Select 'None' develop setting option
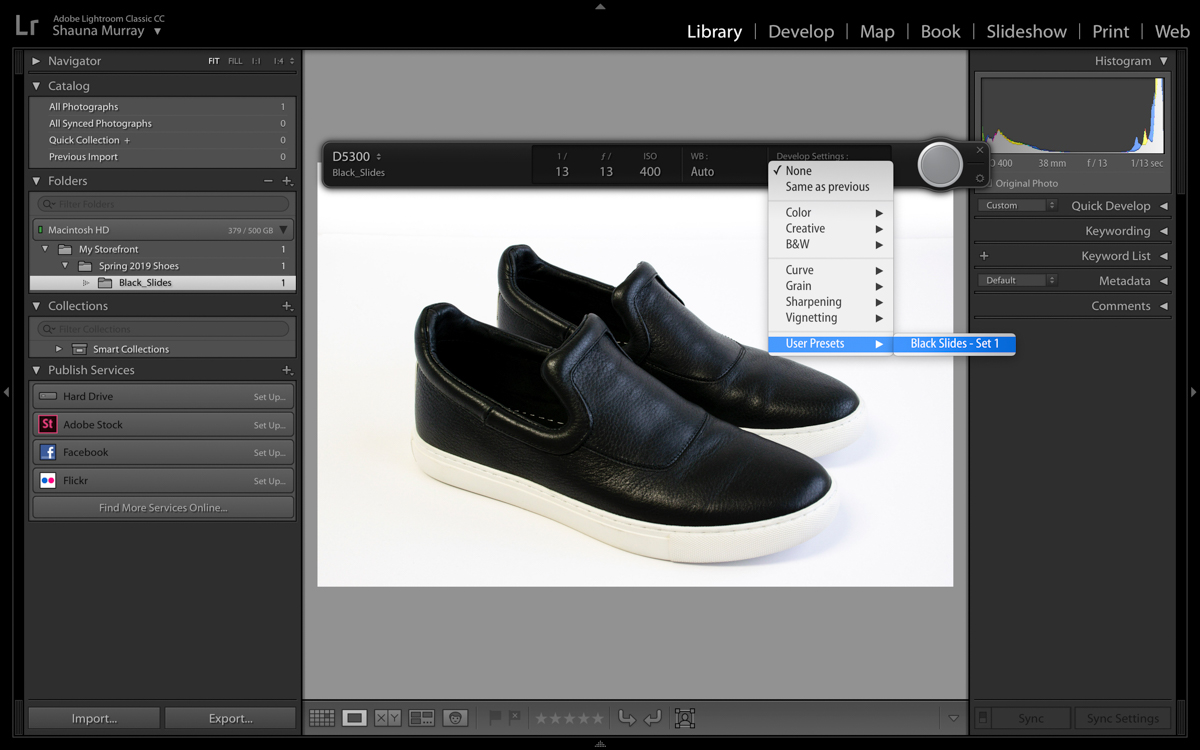1200x750 pixels. [799, 171]
